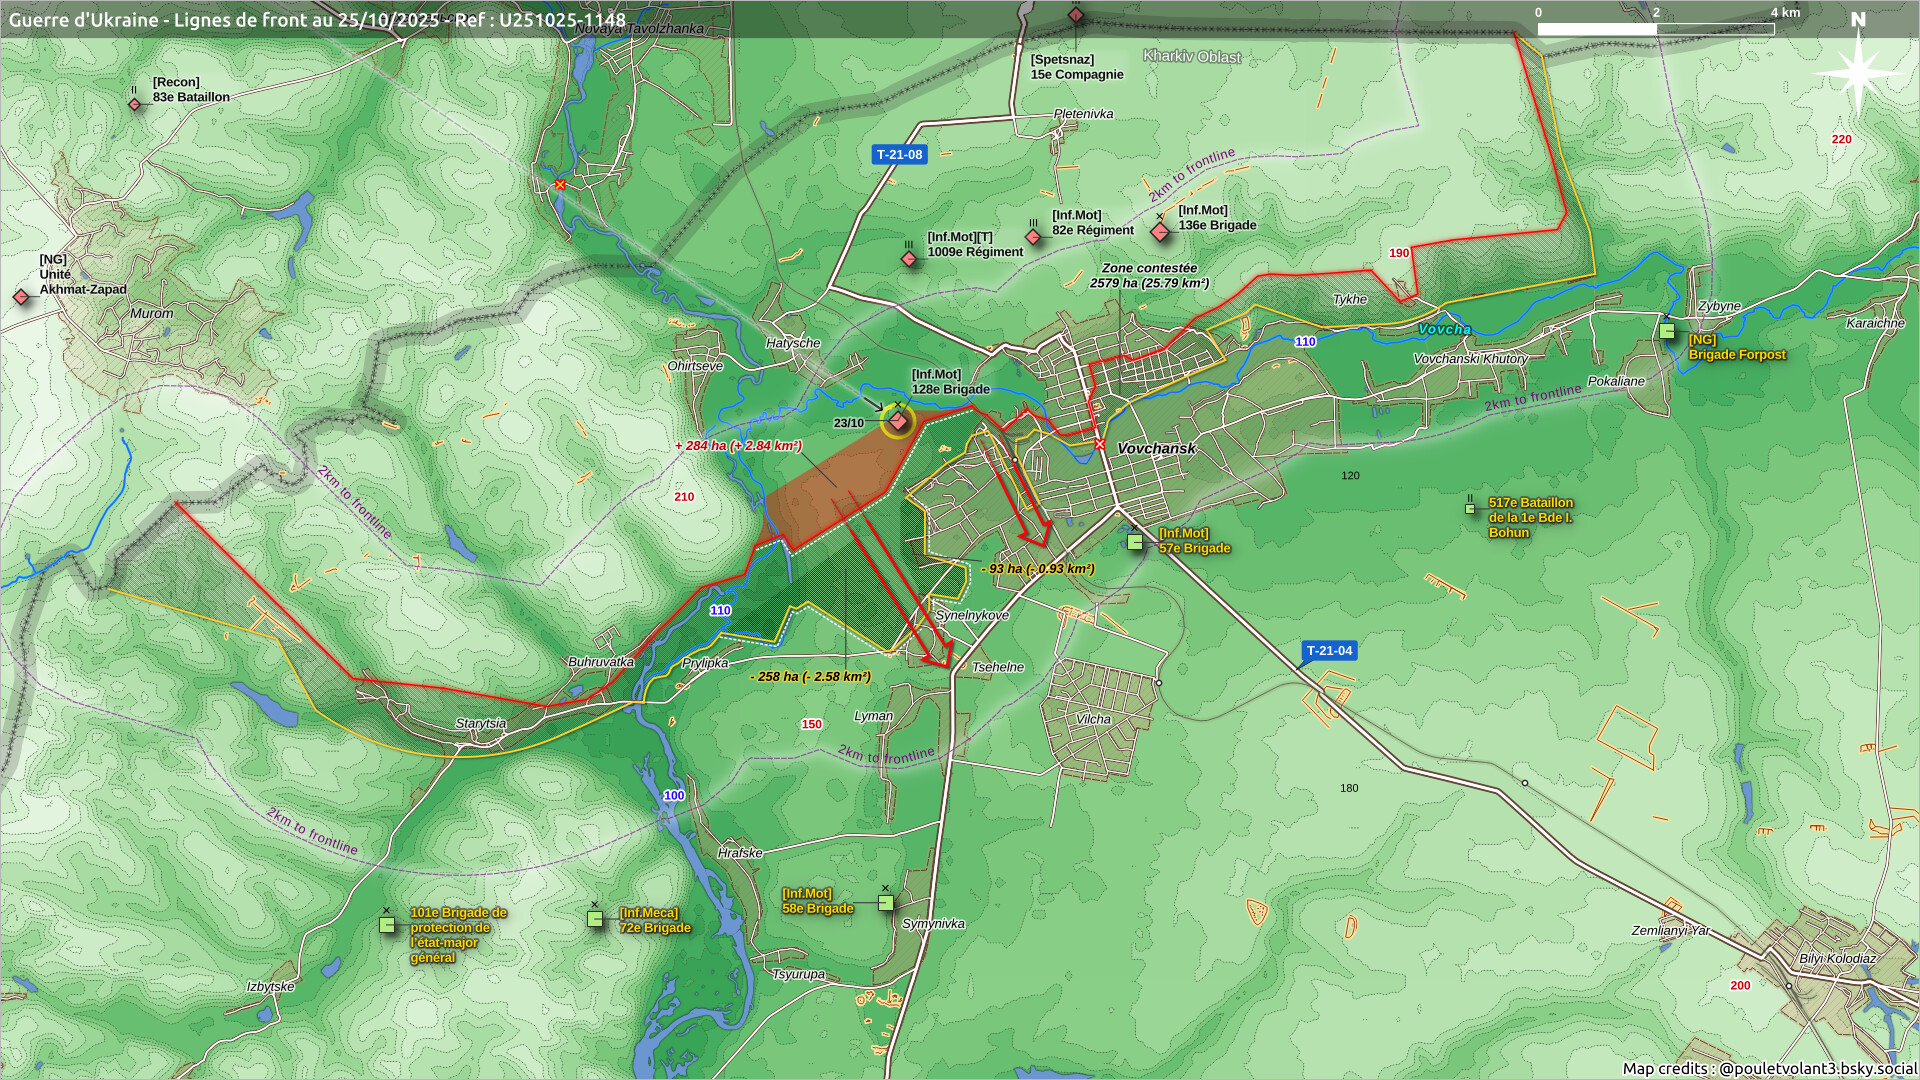Click the 128e Brigade red diamond marker
This screenshot has height=1080, width=1920.
898,421
